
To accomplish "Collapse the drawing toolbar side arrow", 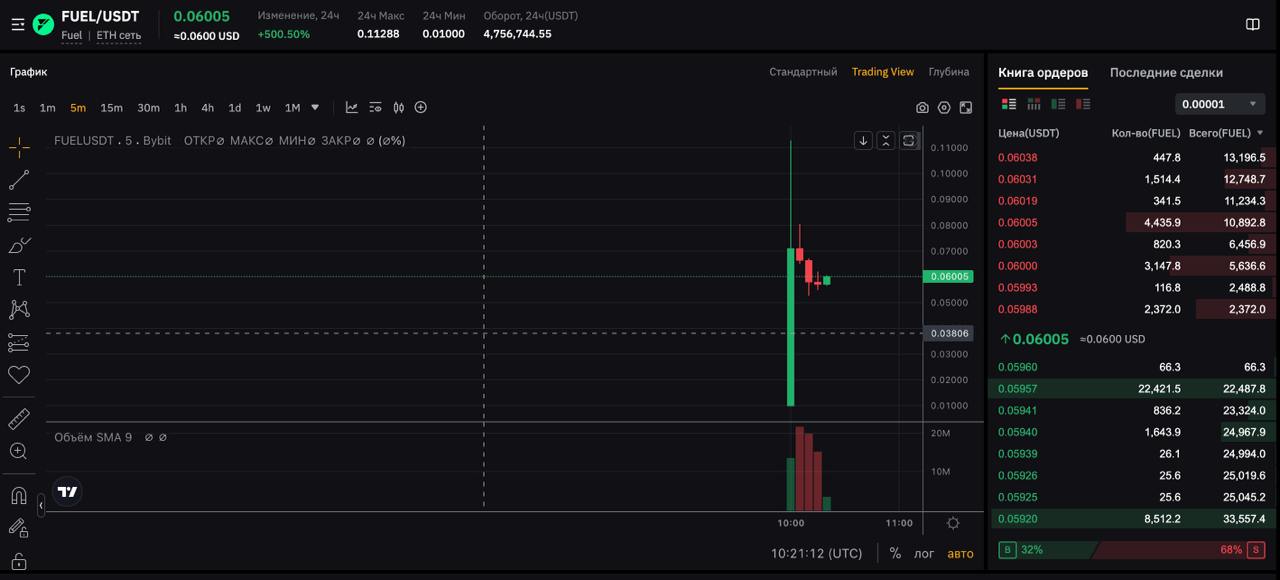I will click(40, 506).
